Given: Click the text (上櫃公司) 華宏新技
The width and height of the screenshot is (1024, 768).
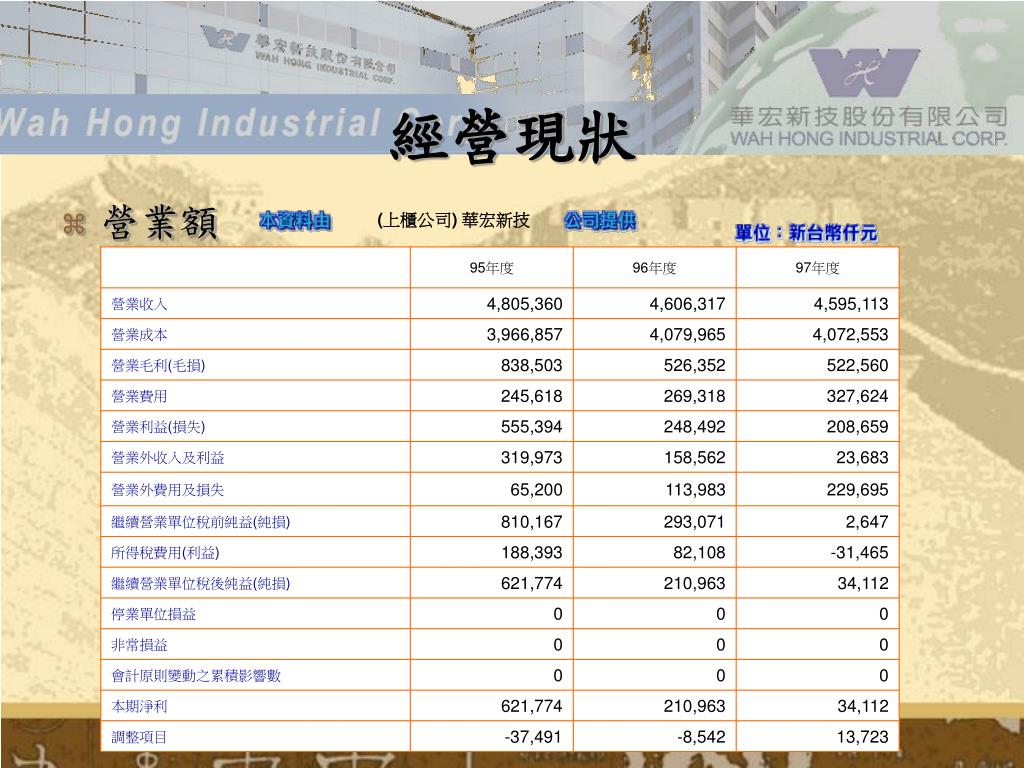Looking at the screenshot, I should 453,221.
